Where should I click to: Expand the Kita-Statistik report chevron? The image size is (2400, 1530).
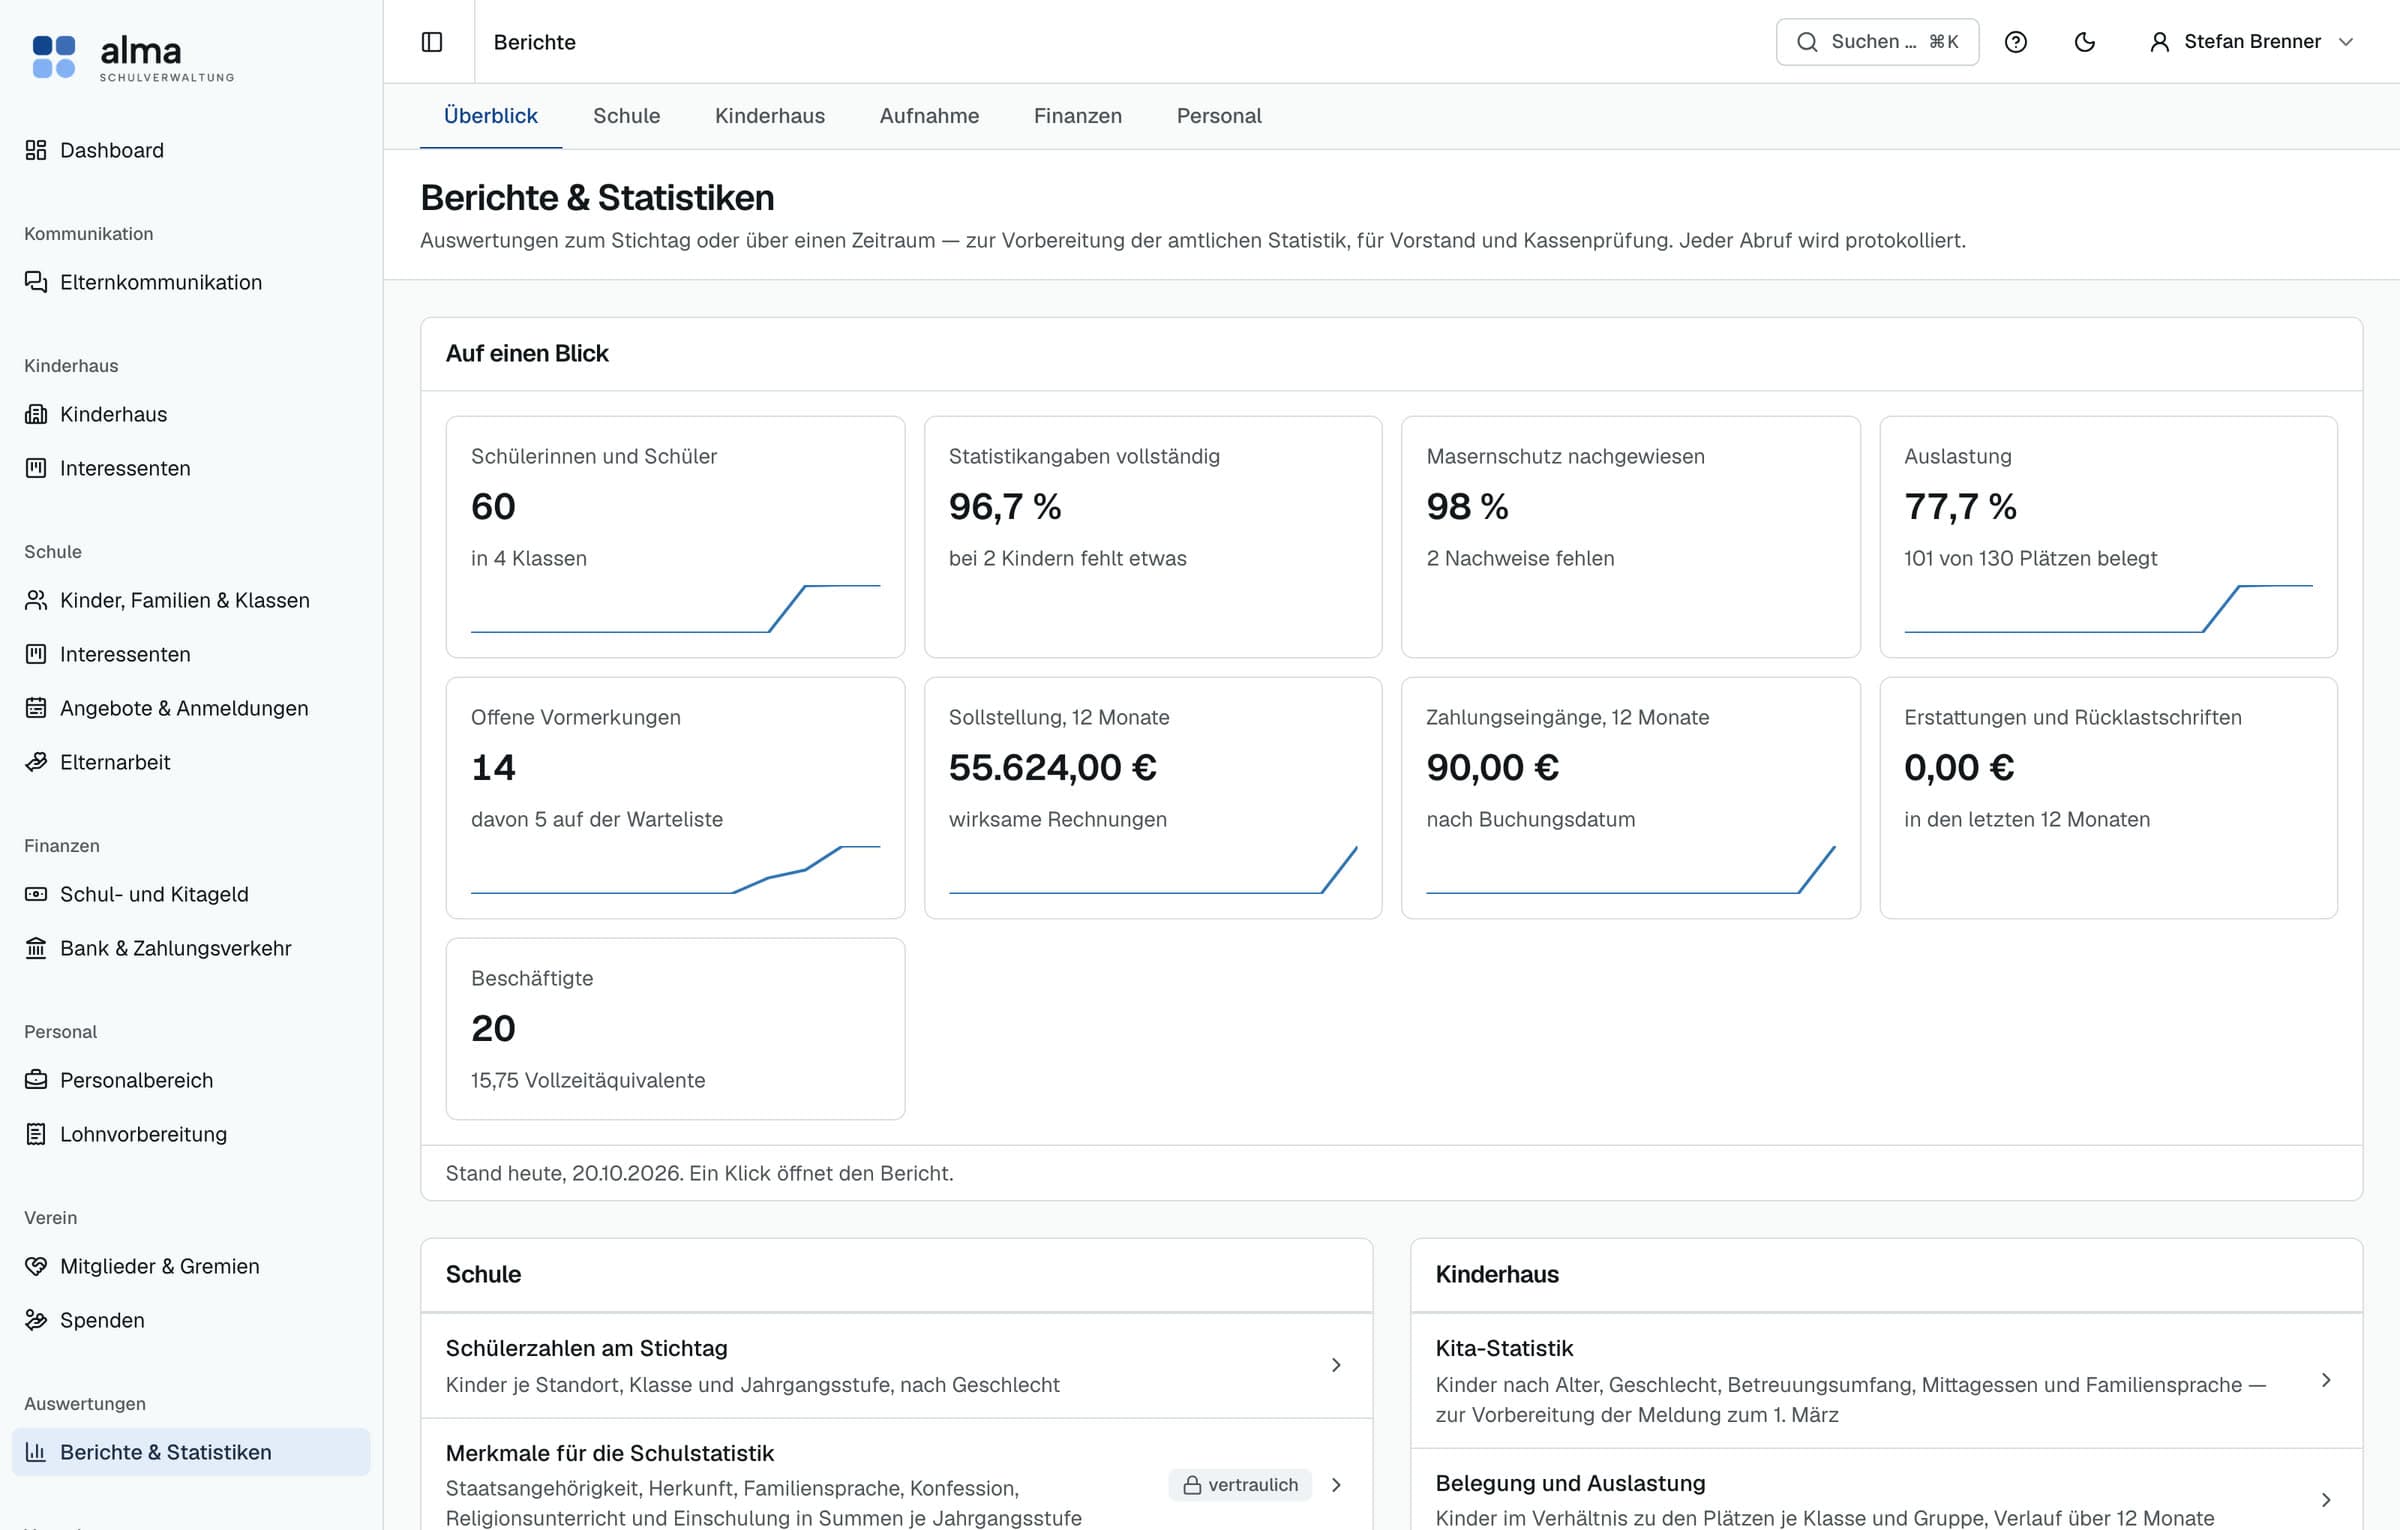[x=2326, y=1380]
